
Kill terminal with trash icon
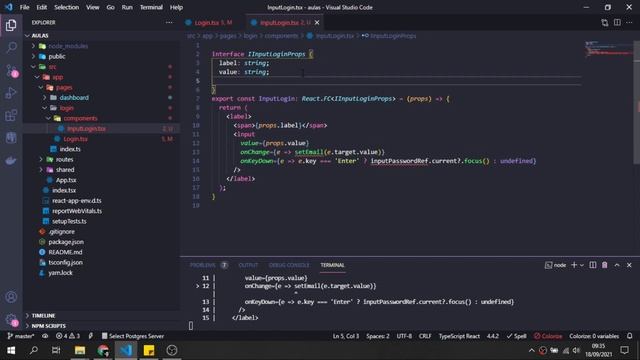pyautogui.click(x=604, y=265)
